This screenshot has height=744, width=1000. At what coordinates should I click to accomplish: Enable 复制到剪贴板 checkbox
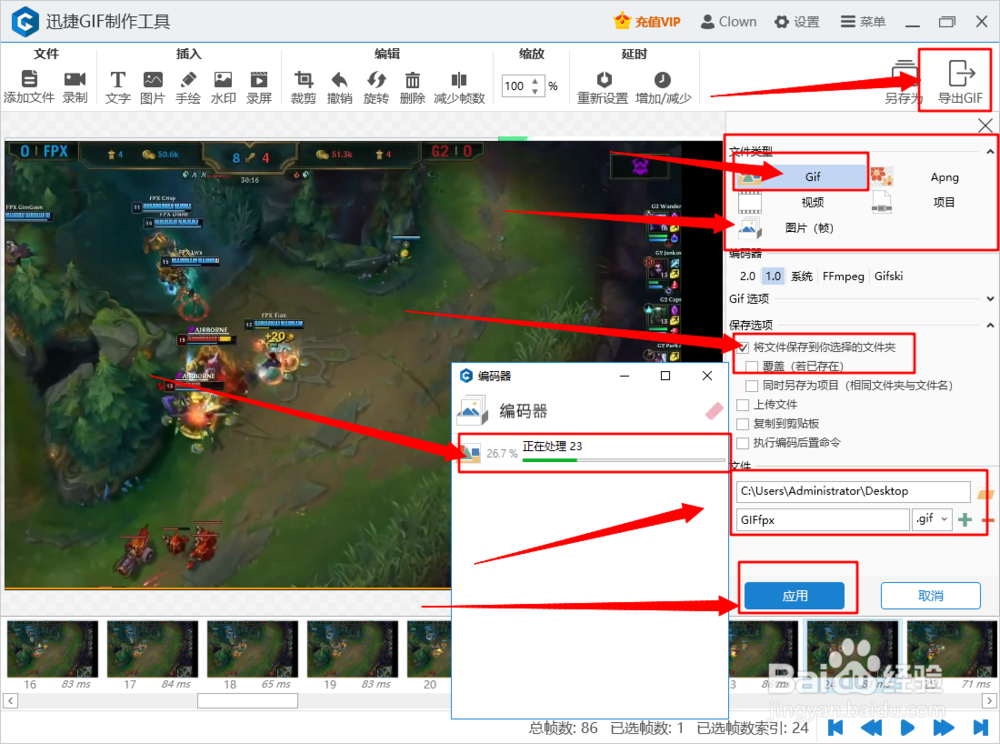click(x=743, y=424)
